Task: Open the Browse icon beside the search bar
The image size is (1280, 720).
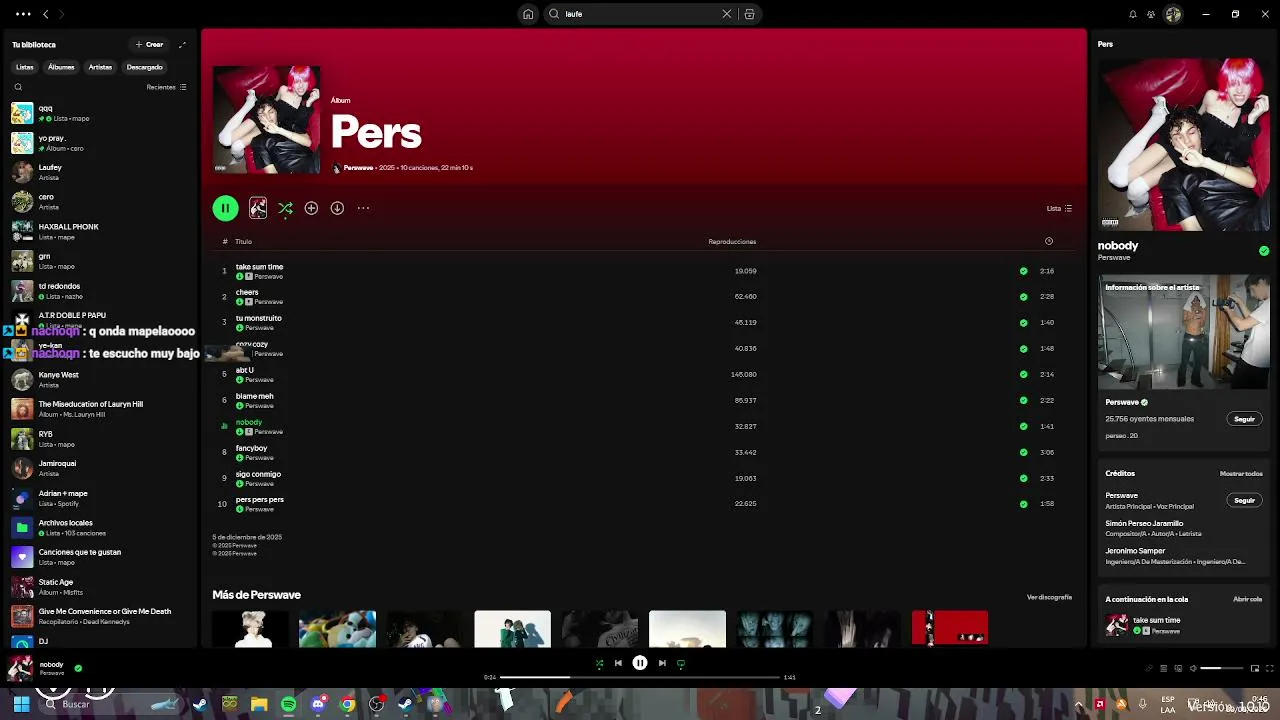Action: coord(749,14)
